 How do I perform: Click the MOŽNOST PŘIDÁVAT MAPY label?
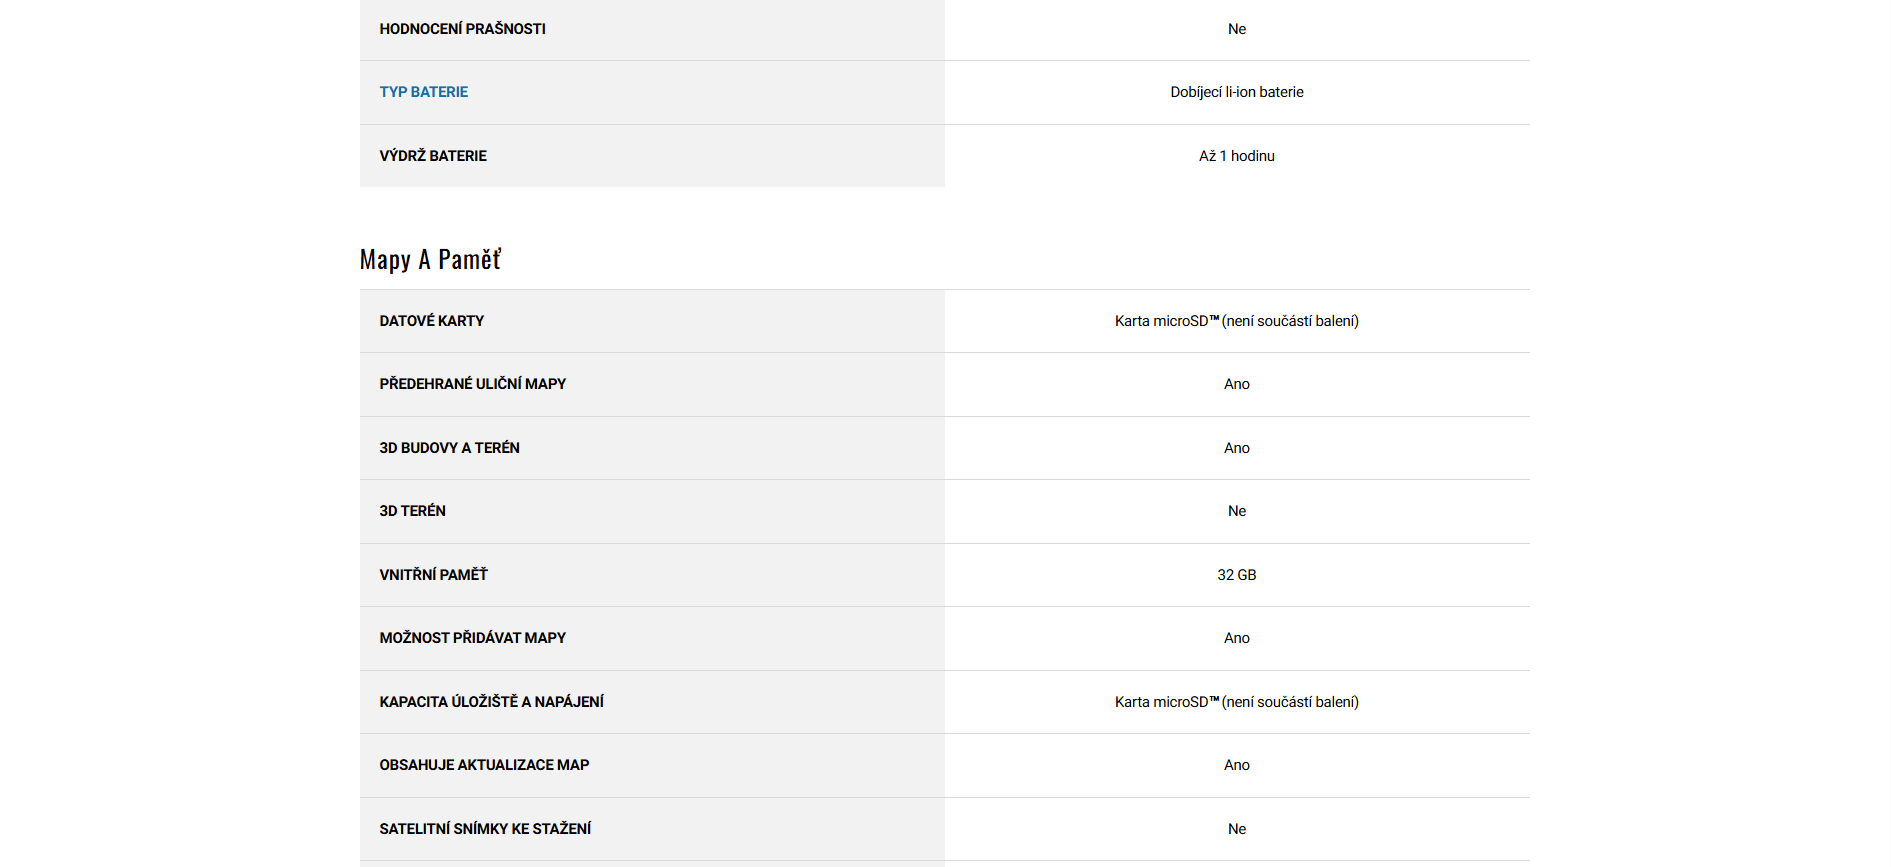(472, 638)
